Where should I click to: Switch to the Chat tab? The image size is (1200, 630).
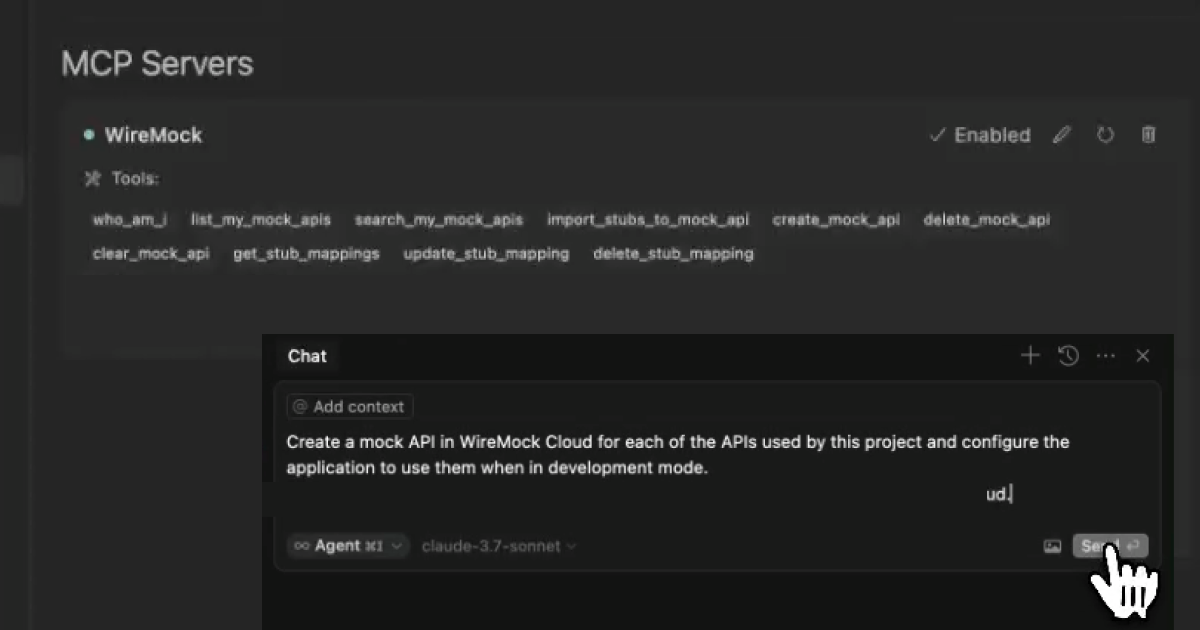[x=307, y=356]
